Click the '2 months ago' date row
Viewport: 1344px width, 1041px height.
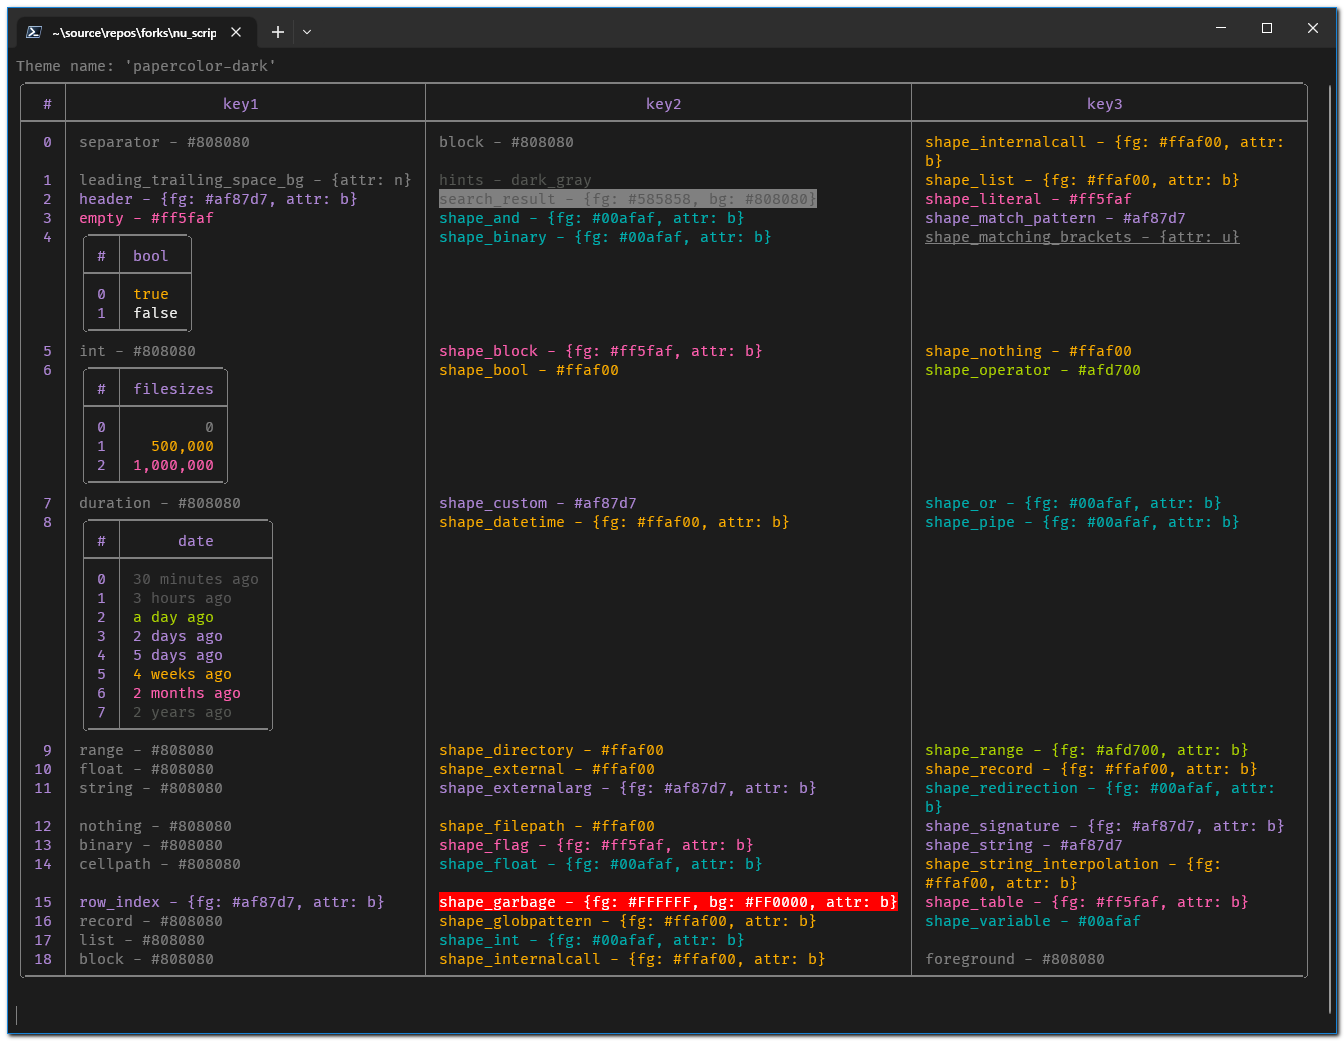click(187, 693)
